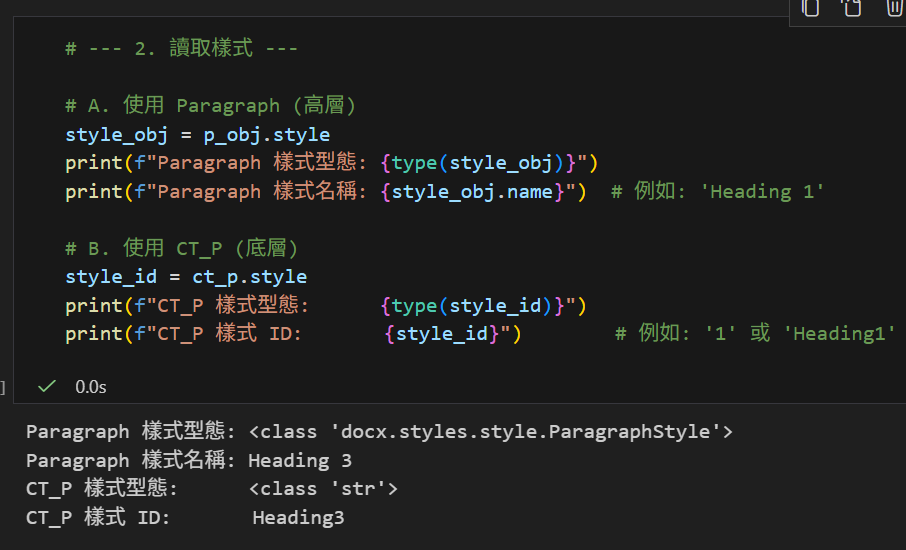The image size is (906, 550).
Task: Click the comment "# 例如: 'Heading 1'"
Action: (x=718, y=191)
